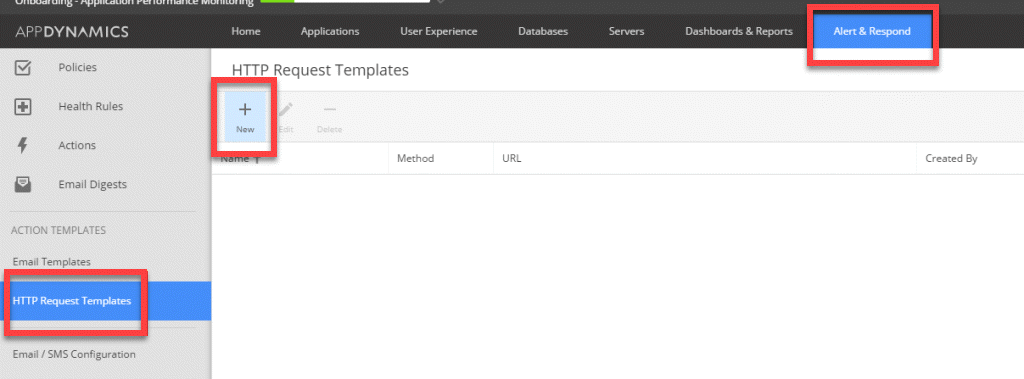Click the Edit pencil toolbar button

point(286,117)
